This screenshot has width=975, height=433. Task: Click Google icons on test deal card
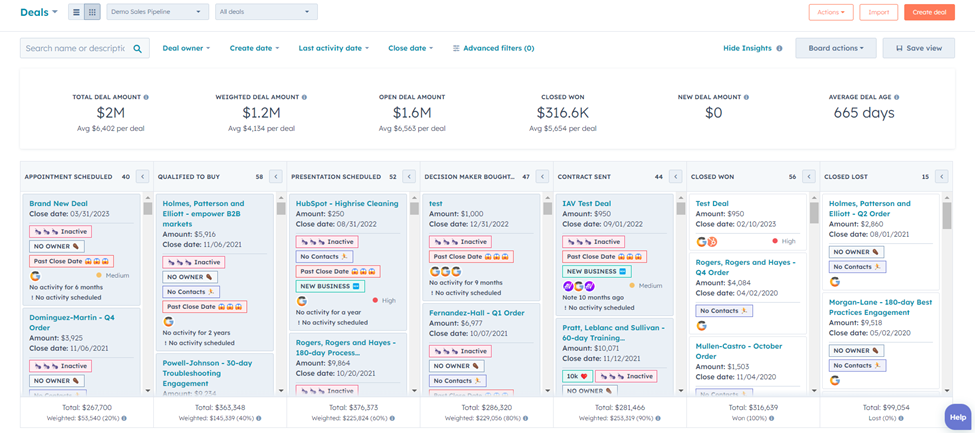[445, 271]
